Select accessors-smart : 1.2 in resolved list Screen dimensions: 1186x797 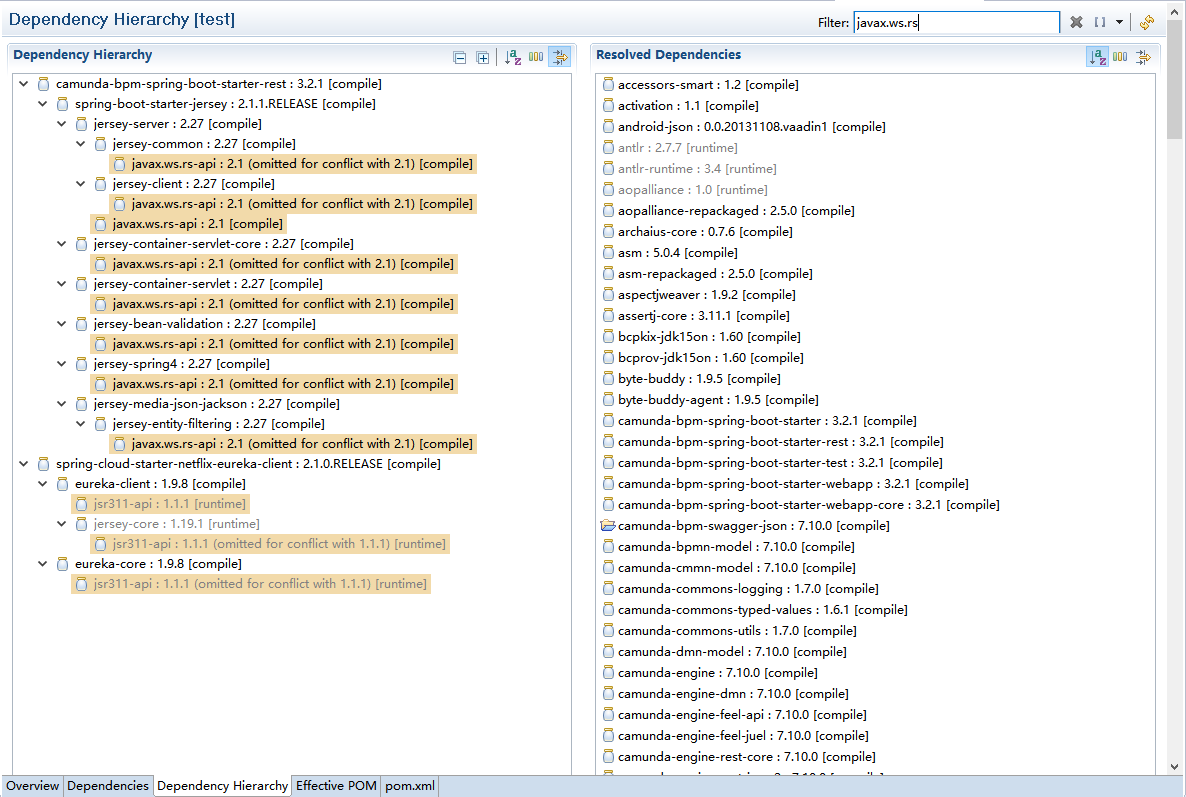(x=700, y=85)
